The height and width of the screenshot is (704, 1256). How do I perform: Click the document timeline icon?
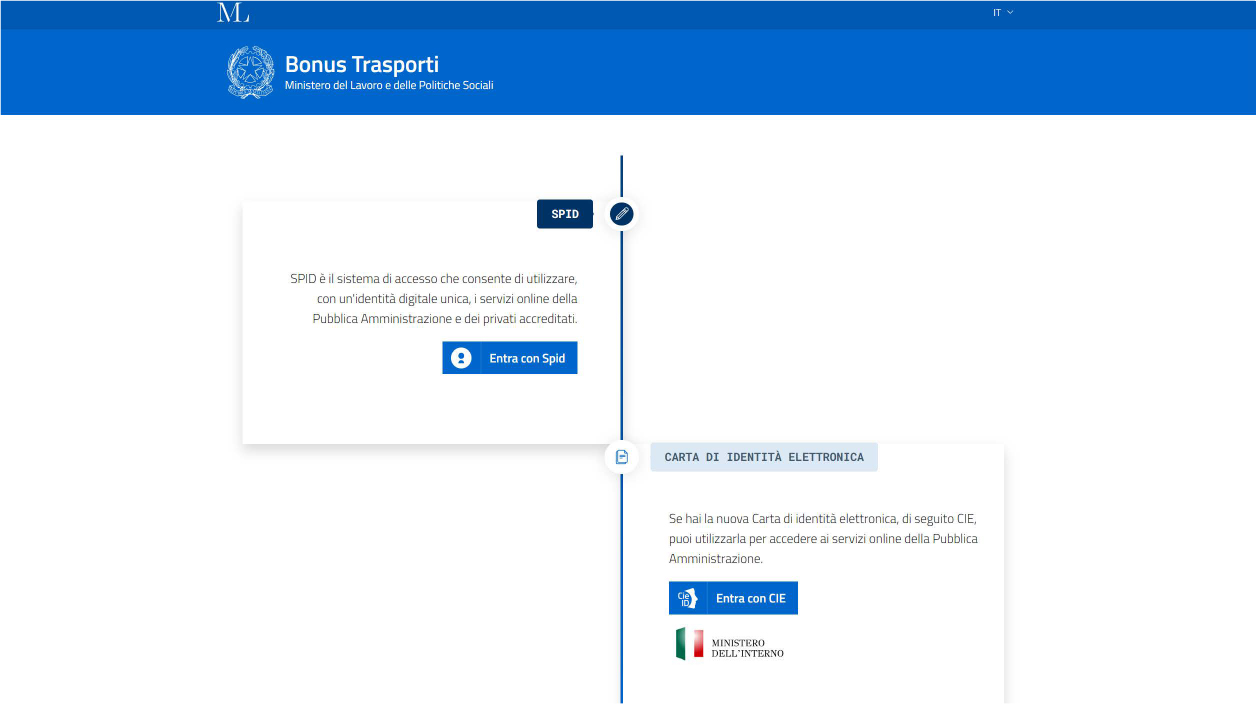(622, 457)
